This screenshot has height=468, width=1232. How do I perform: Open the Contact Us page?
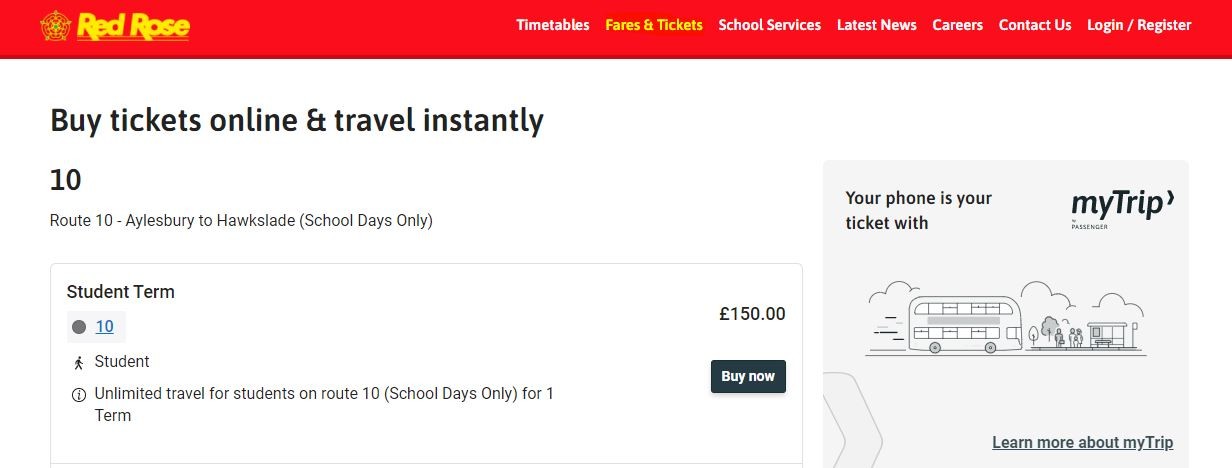pos(1034,25)
